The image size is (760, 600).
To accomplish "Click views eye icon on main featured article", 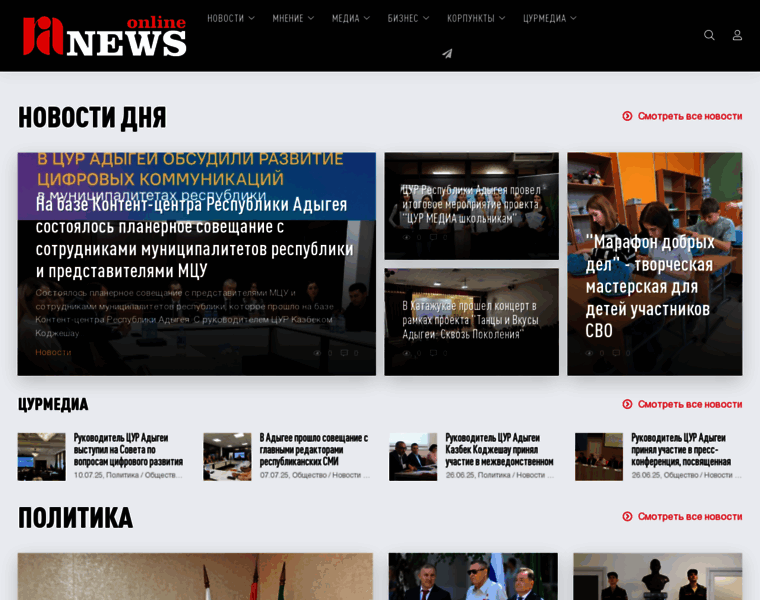I will (x=318, y=352).
